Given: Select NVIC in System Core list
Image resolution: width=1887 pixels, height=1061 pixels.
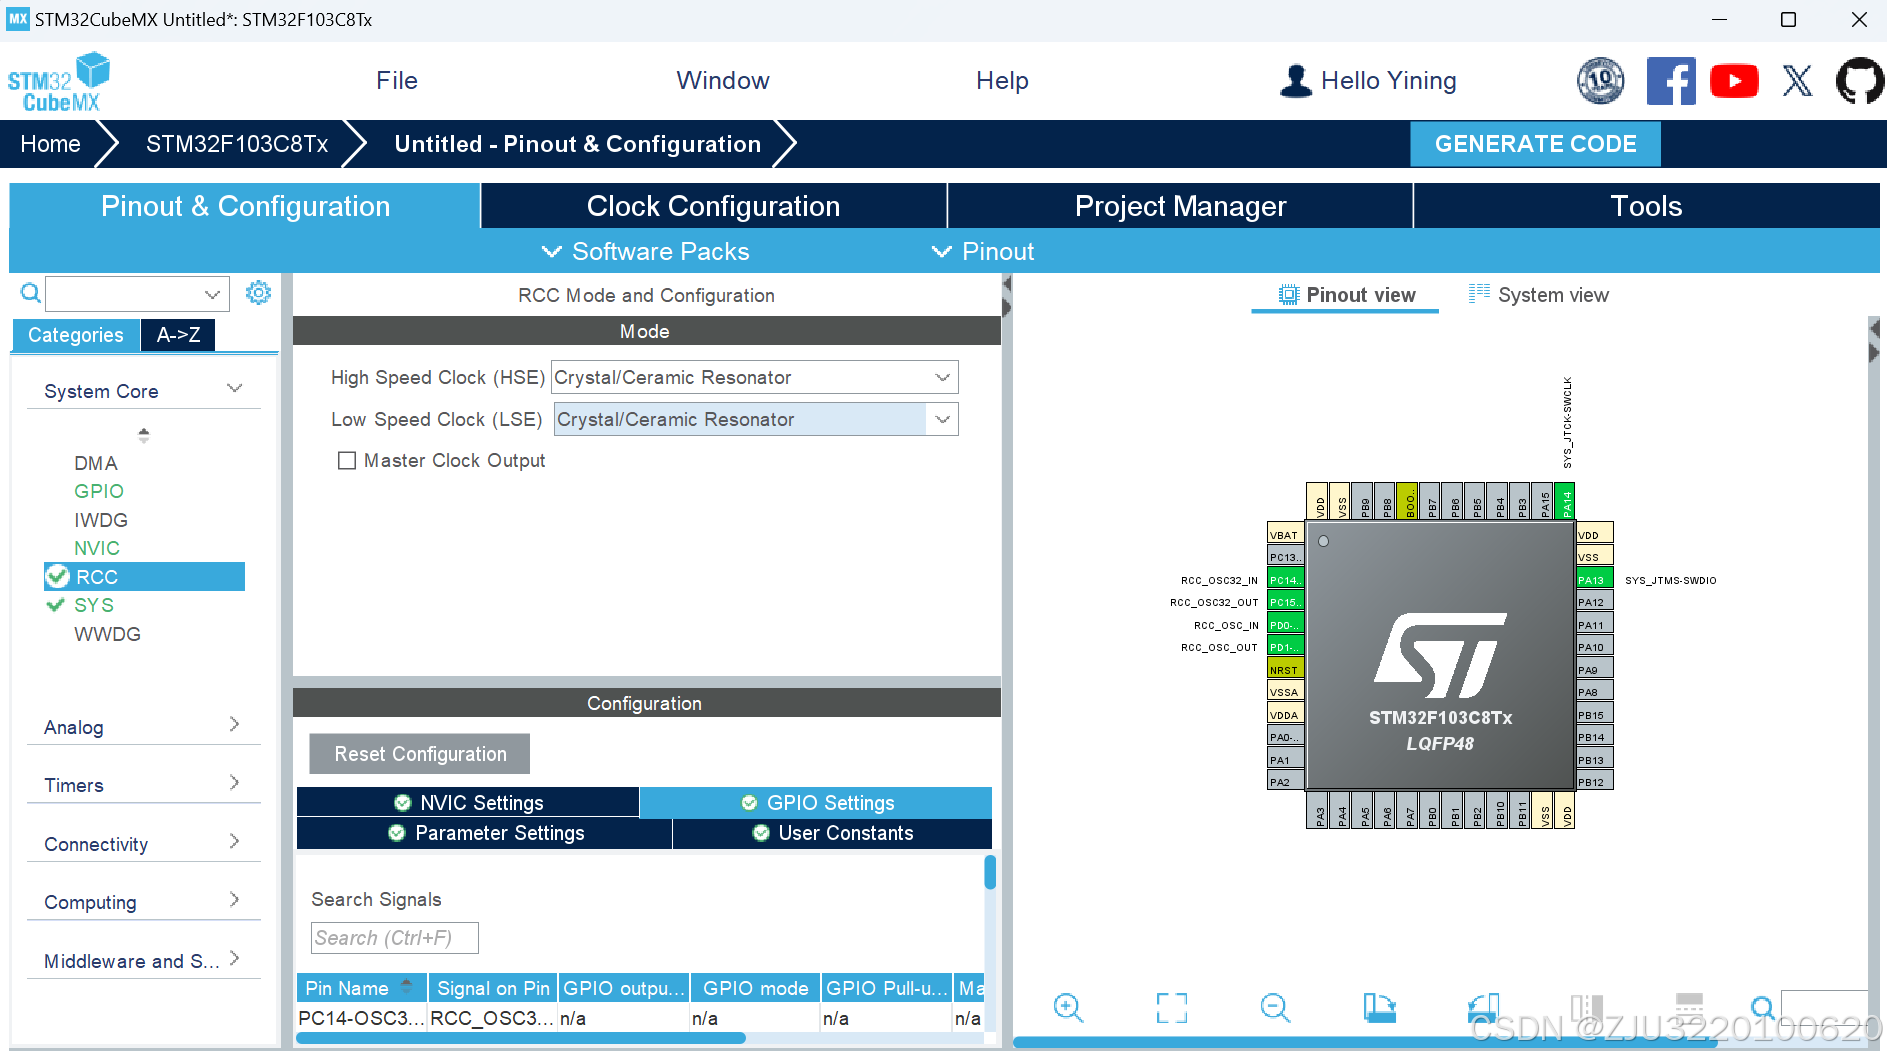Looking at the screenshot, I should [97, 548].
